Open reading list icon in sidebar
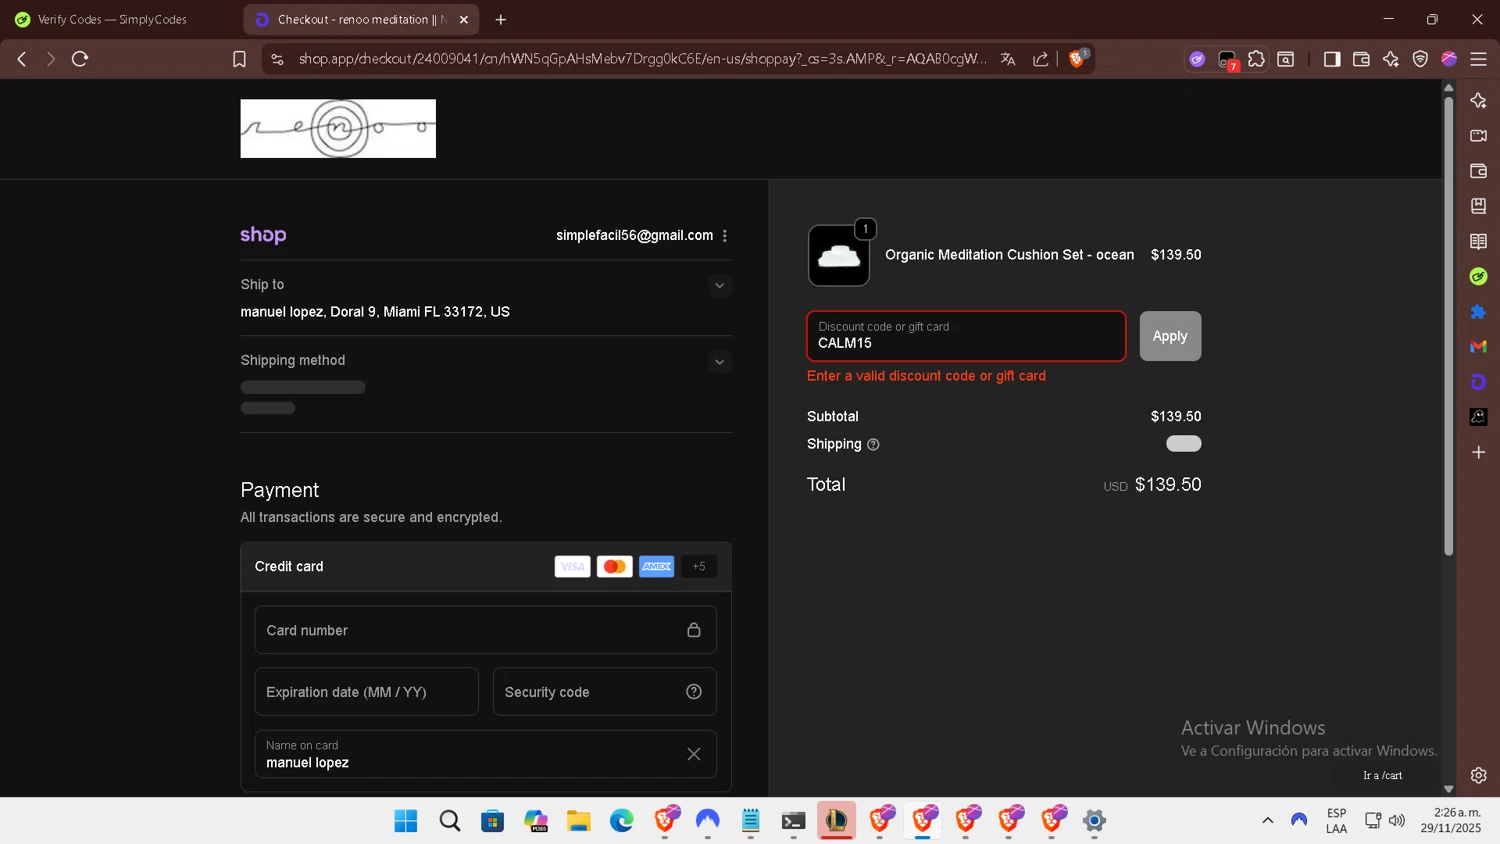Image resolution: width=1500 pixels, height=844 pixels. pyautogui.click(x=1478, y=241)
